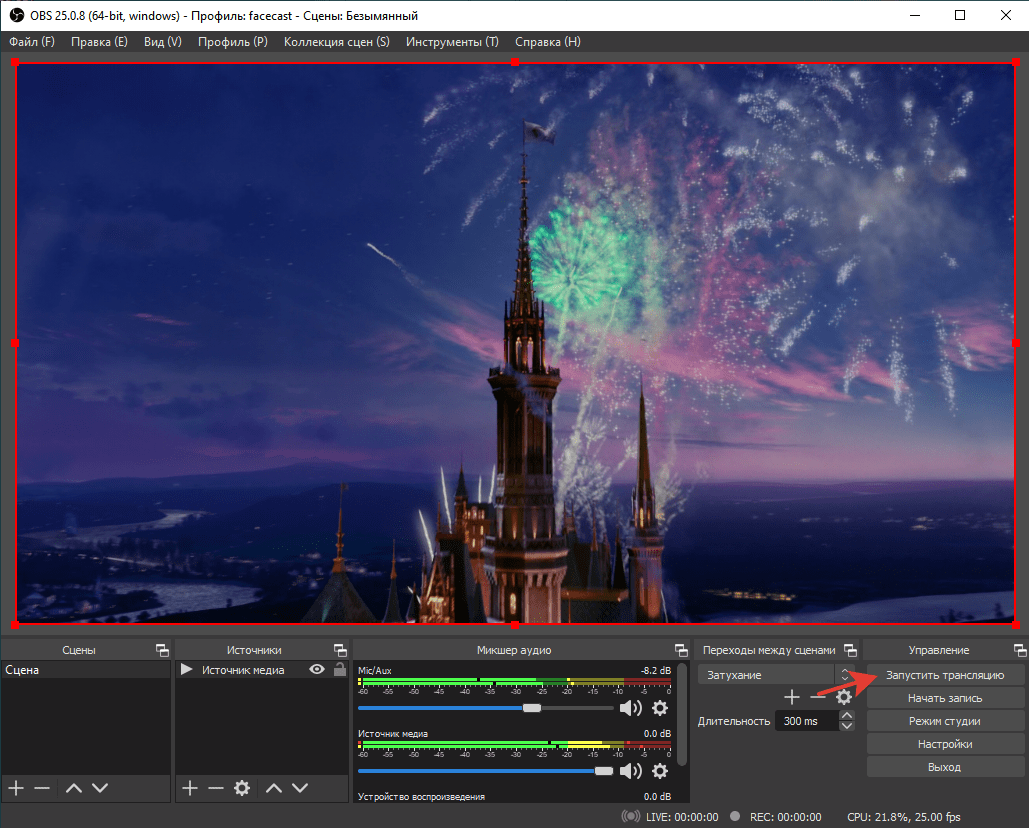Remove the scene transition with the minus icon

(818, 697)
